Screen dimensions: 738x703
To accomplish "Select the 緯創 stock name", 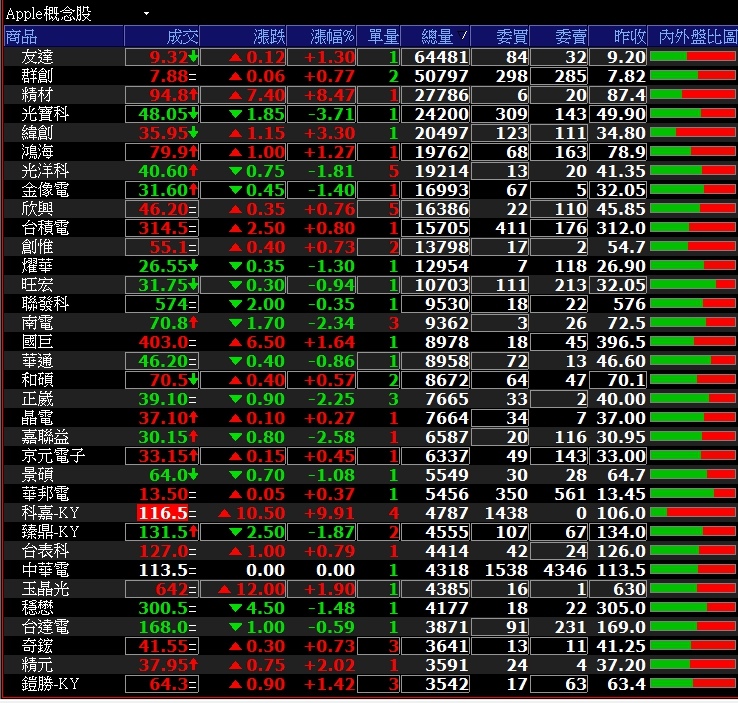I will pyautogui.click(x=37, y=133).
